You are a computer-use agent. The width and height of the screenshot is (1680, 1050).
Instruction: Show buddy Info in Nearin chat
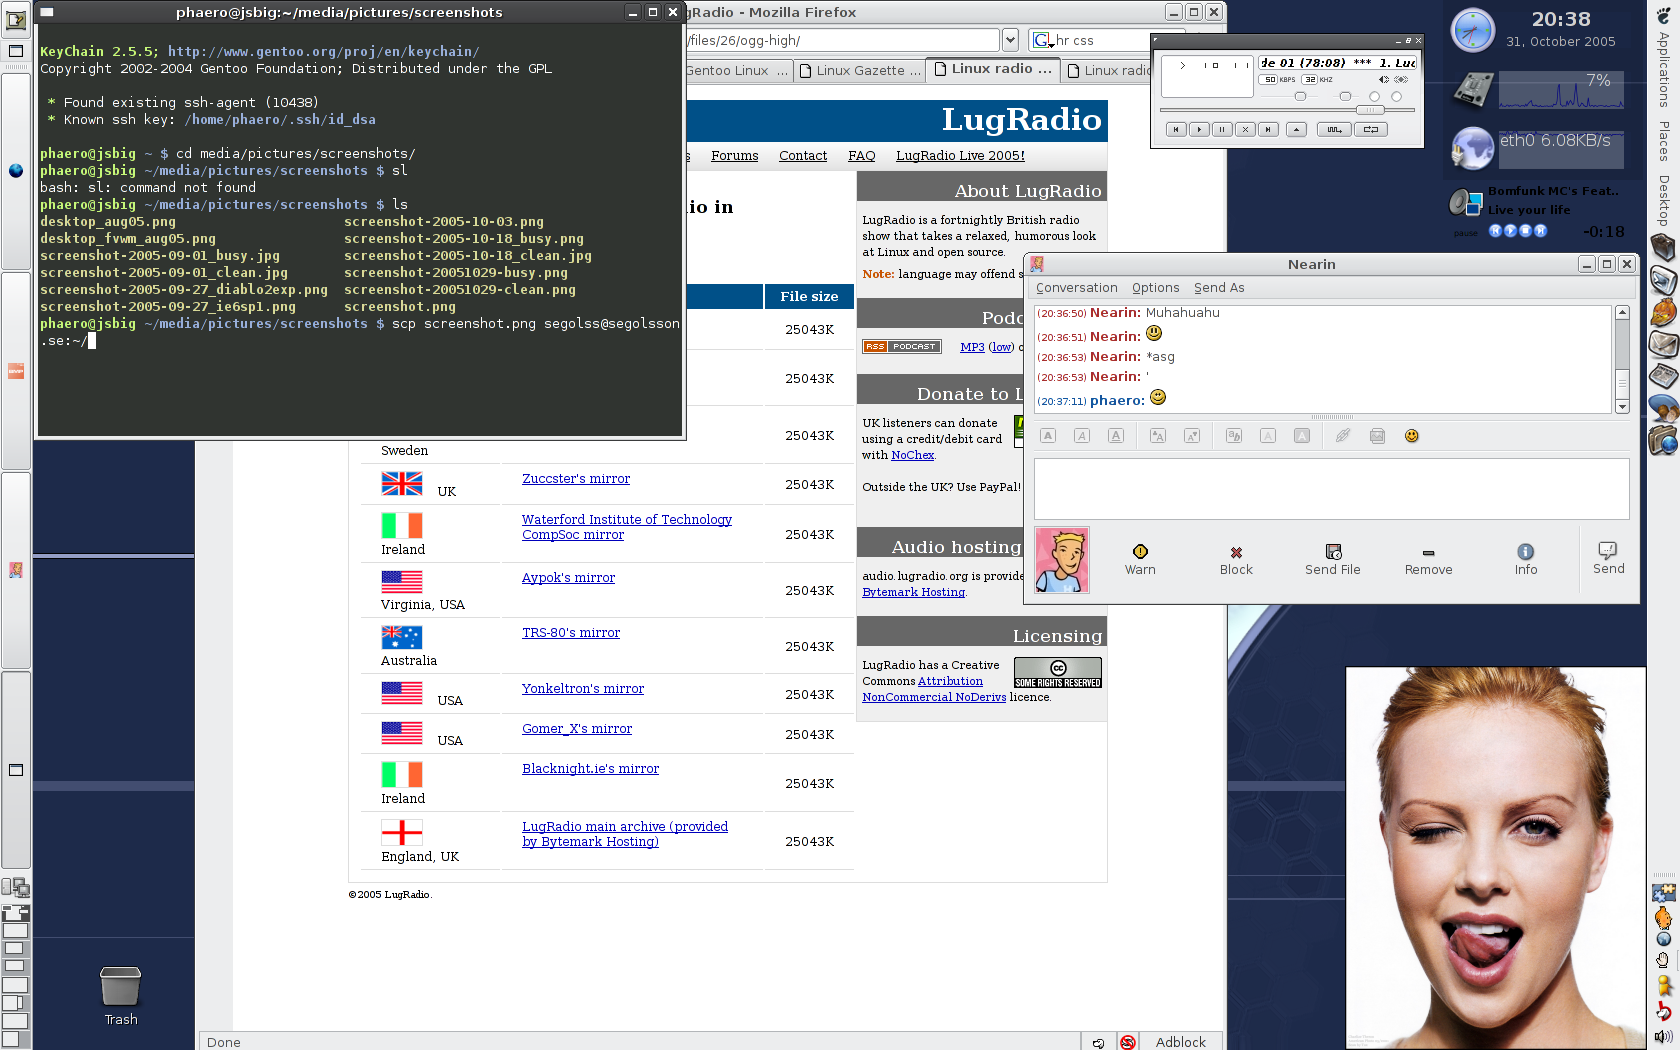click(x=1526, y=560)
